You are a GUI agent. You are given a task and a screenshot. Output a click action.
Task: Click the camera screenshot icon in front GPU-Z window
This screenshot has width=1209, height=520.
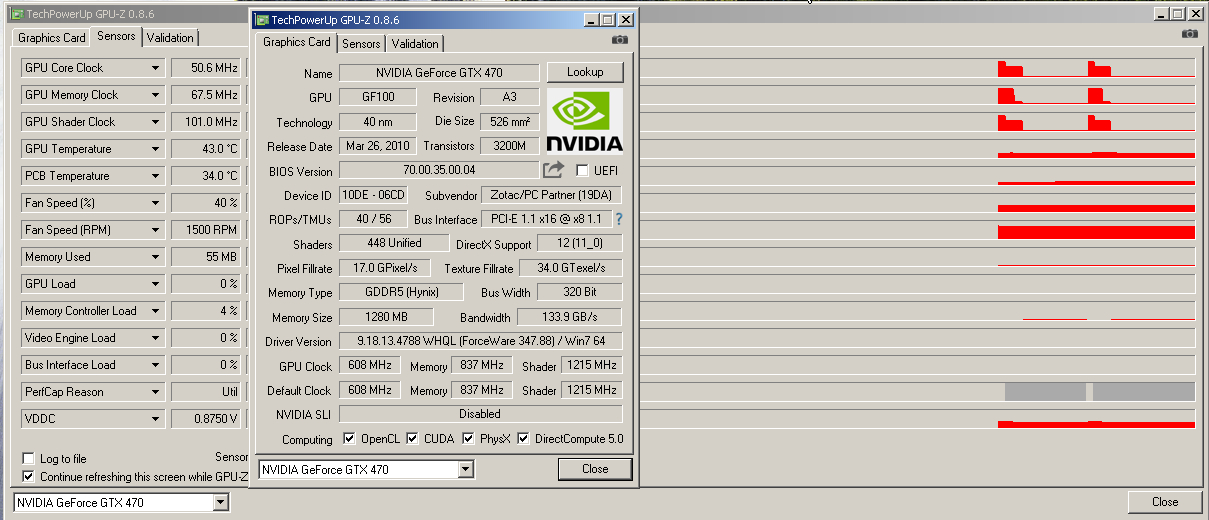(x=620, y=40)
